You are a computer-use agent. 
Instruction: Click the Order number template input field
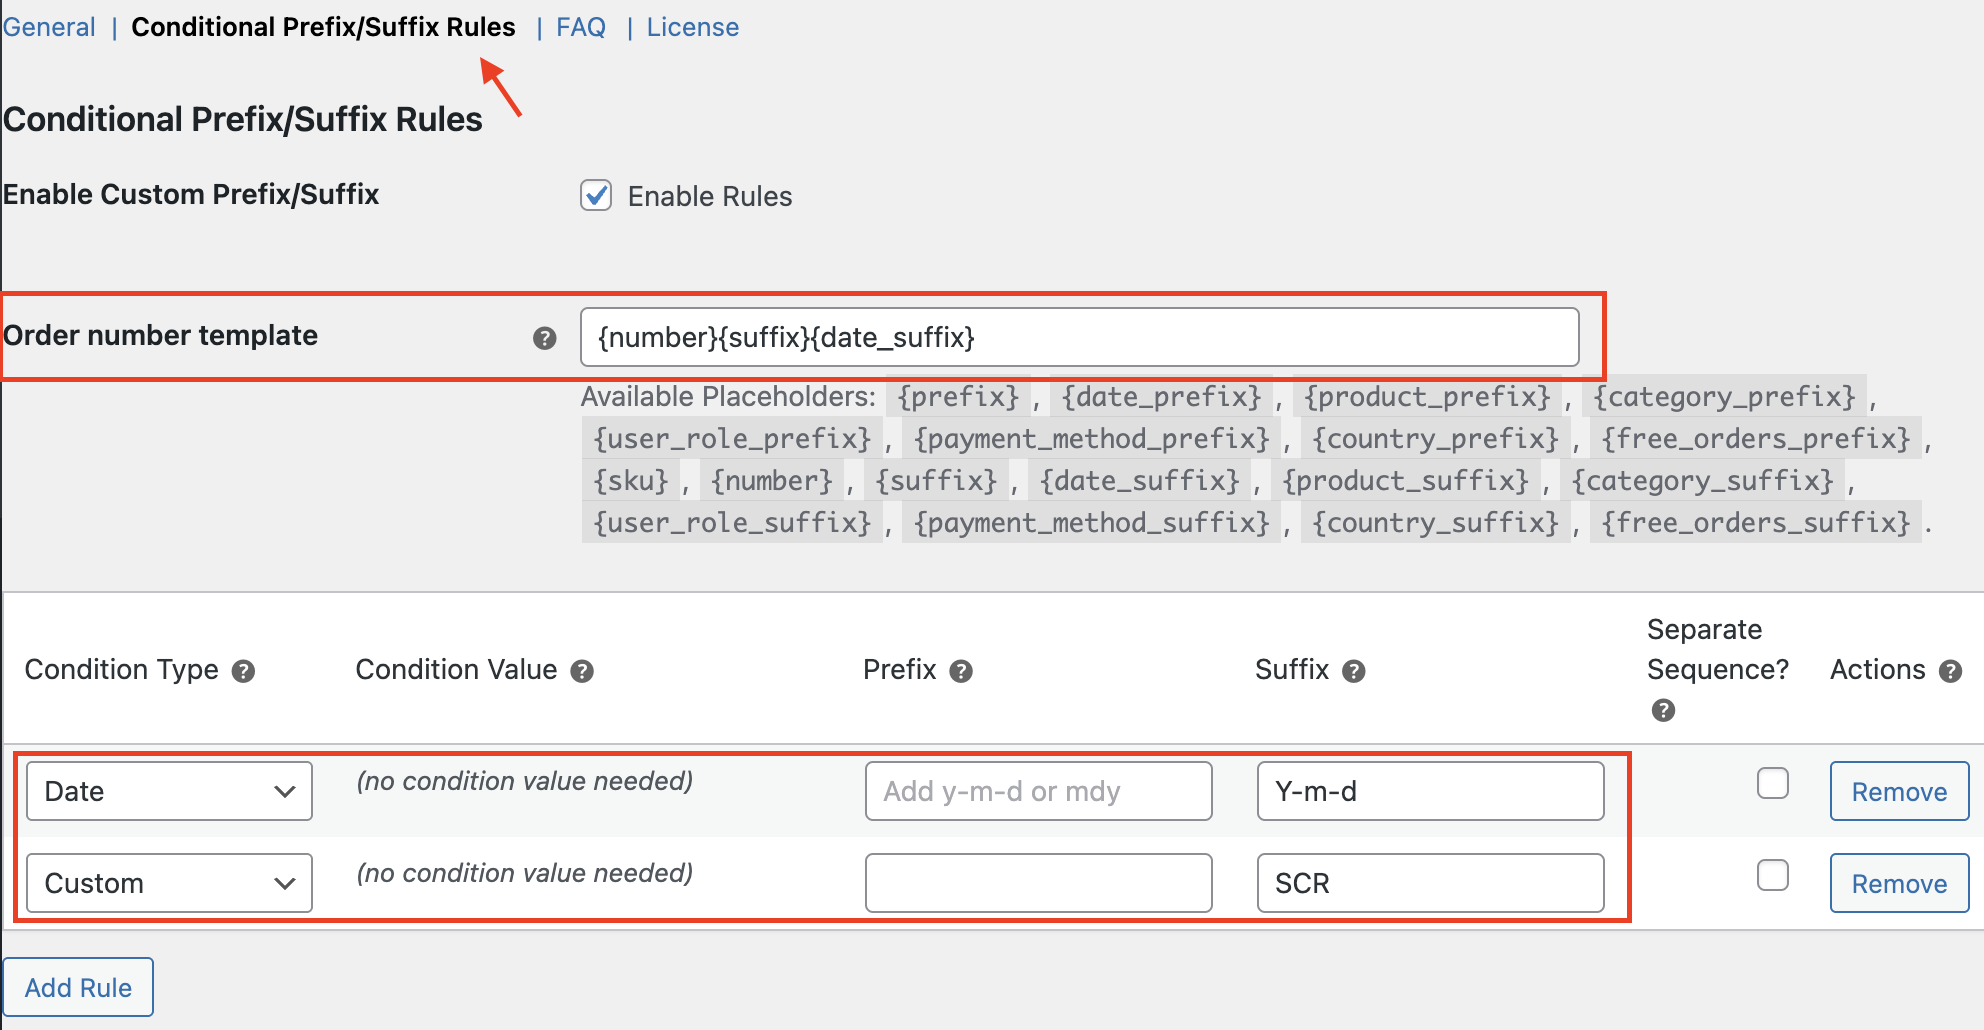point(1078,338)
